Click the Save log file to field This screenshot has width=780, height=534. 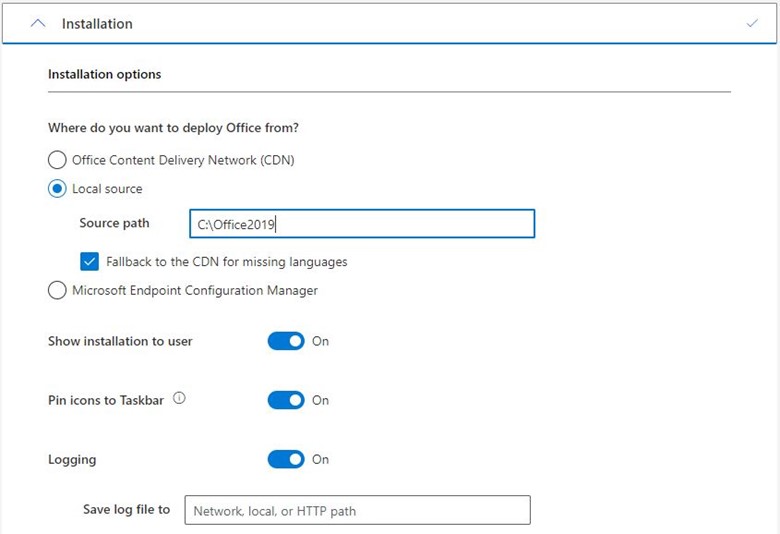(357, 510)
